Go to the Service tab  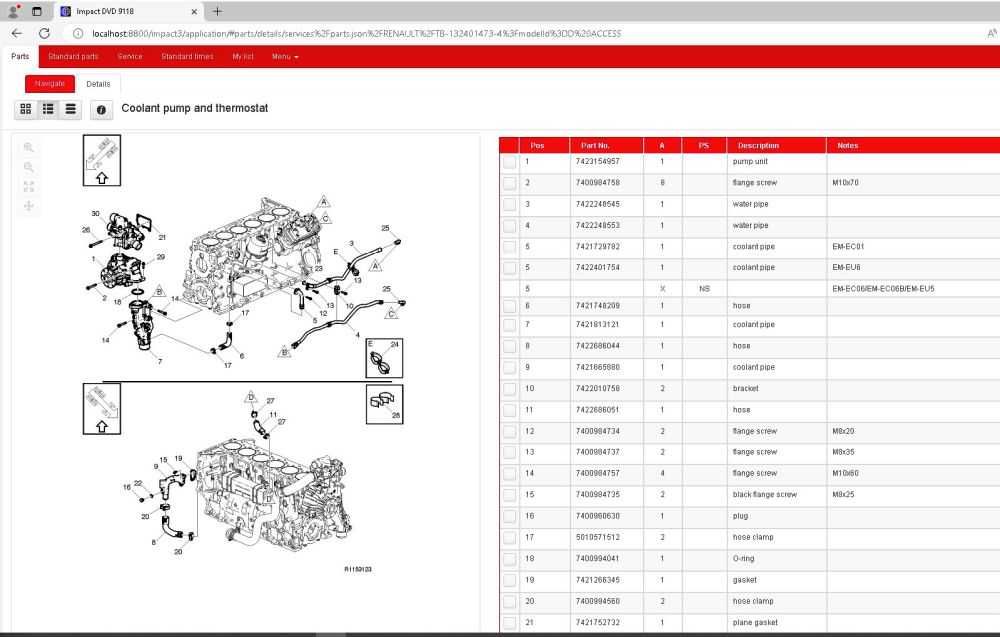[130, 57]
